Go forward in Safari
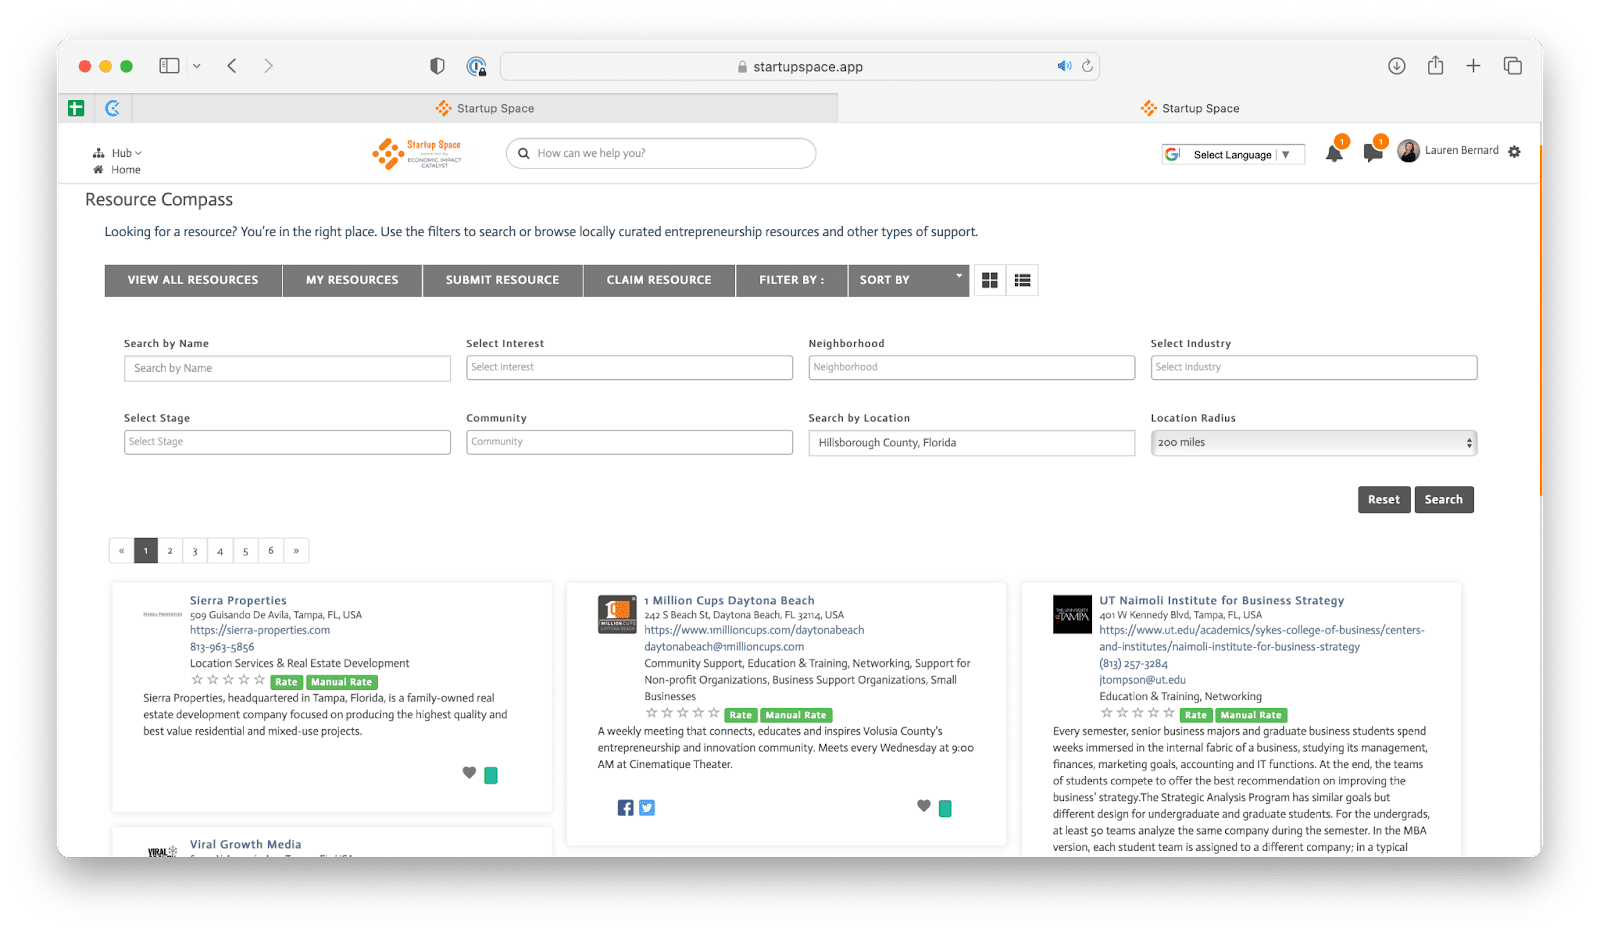The width and height of the screenshot is (1600, 933). point(268,66)
